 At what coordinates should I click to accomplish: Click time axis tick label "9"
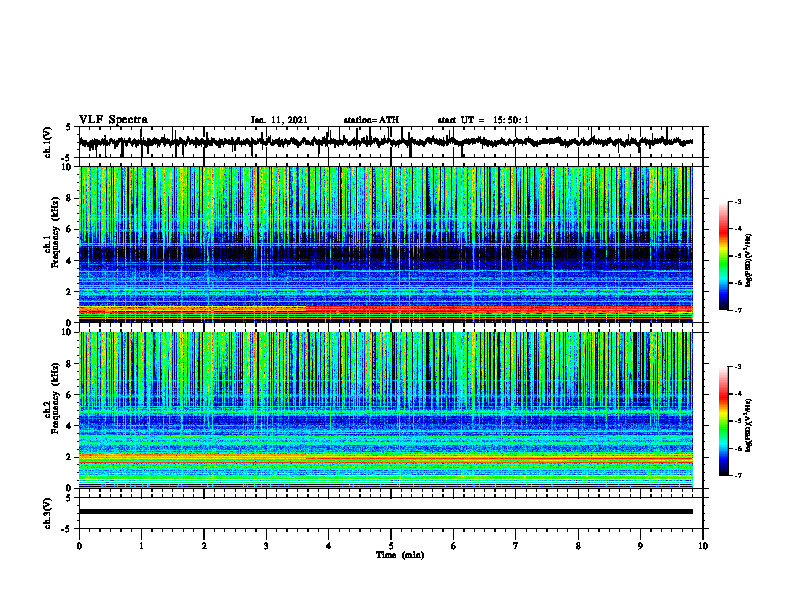coord(640,546)
